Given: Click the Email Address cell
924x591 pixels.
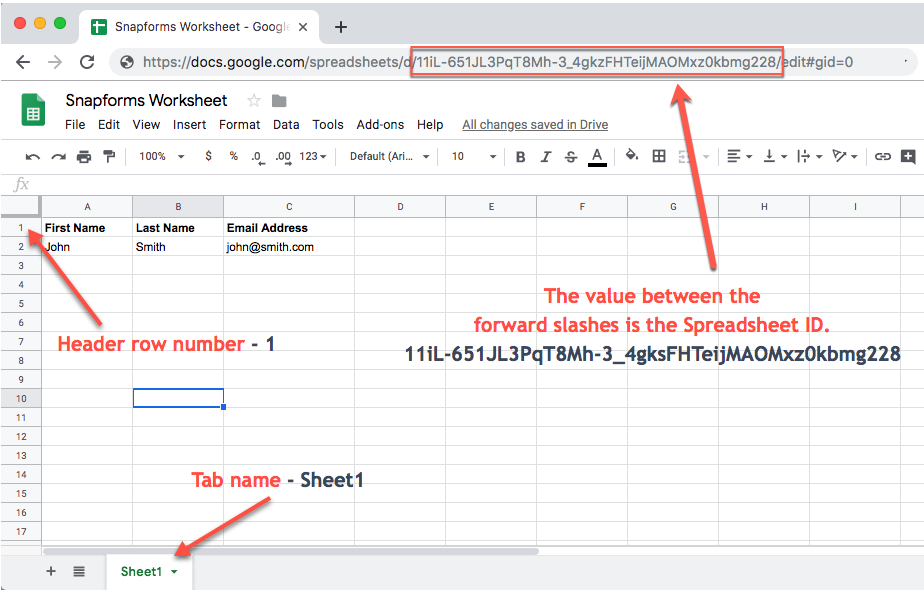Looking at the screenshot, I should click(289, 228).
